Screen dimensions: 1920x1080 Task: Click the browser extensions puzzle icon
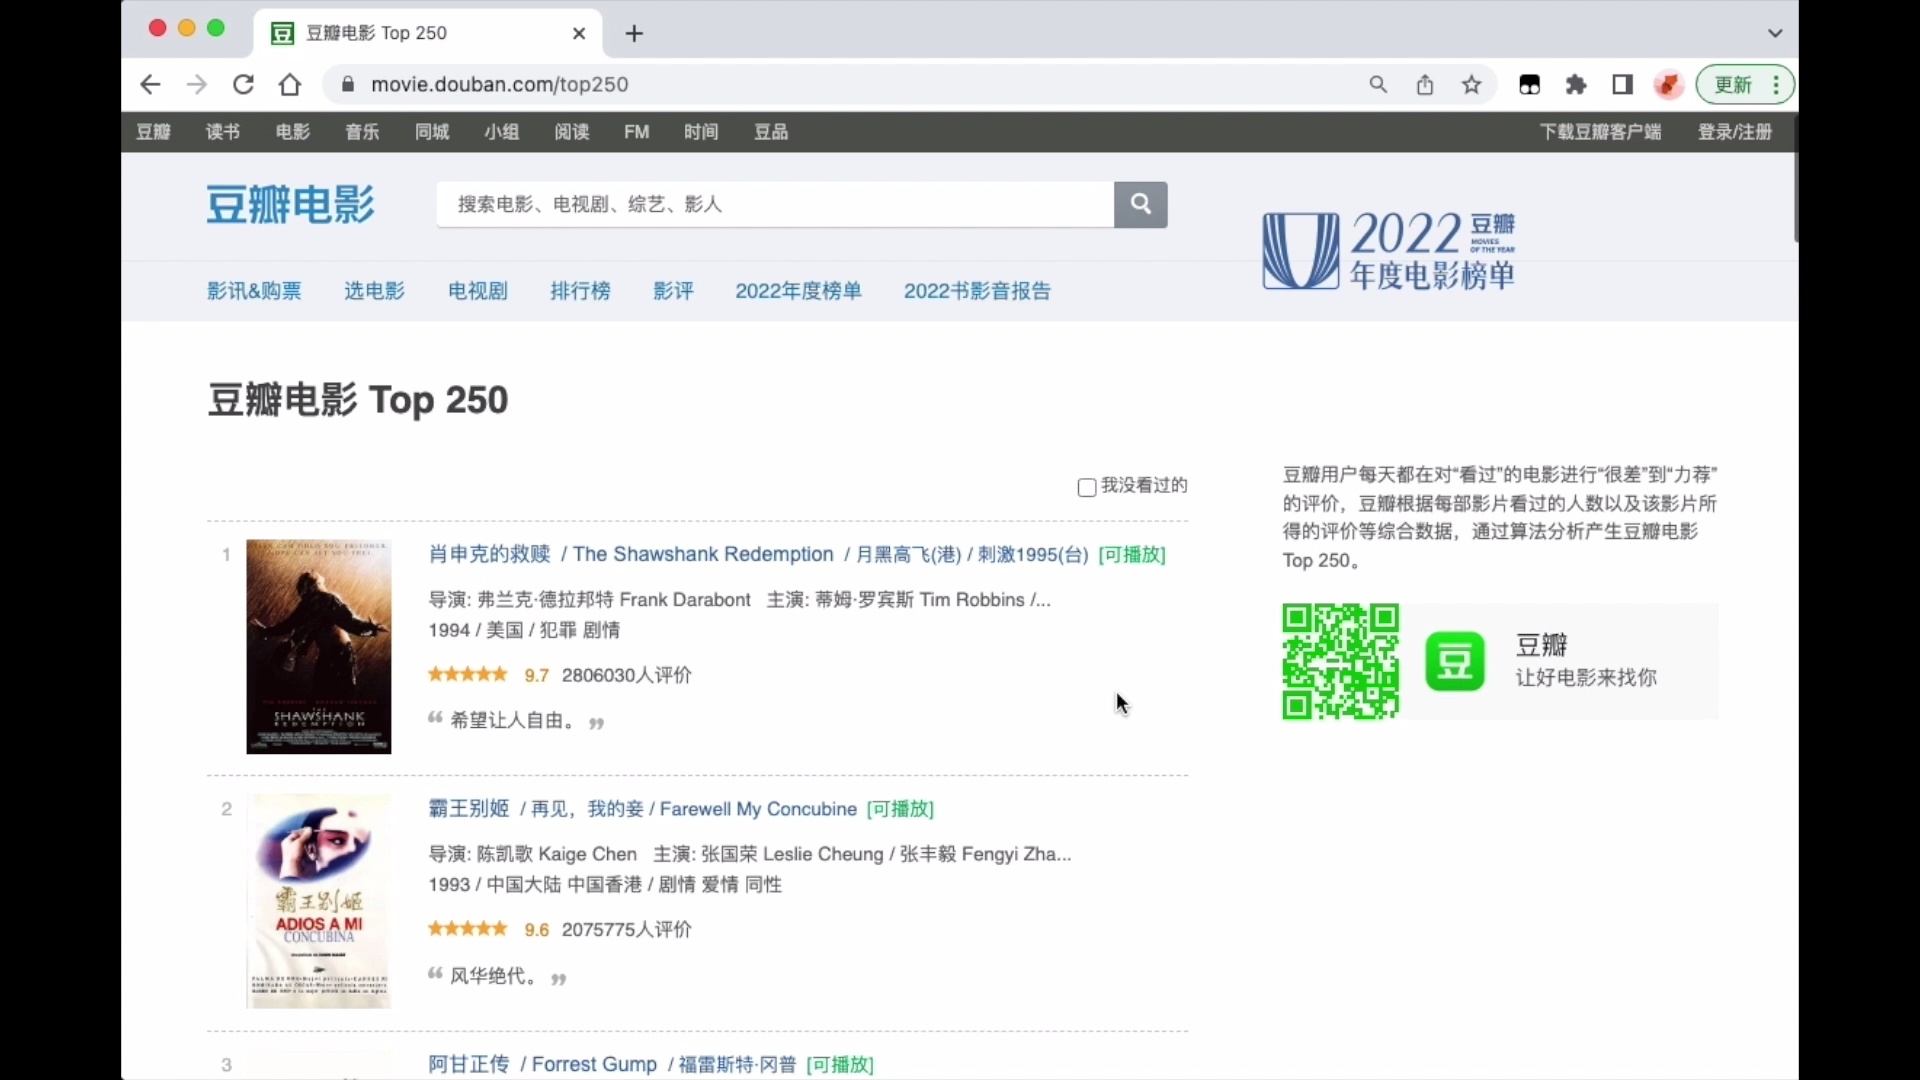[1575, 84]
